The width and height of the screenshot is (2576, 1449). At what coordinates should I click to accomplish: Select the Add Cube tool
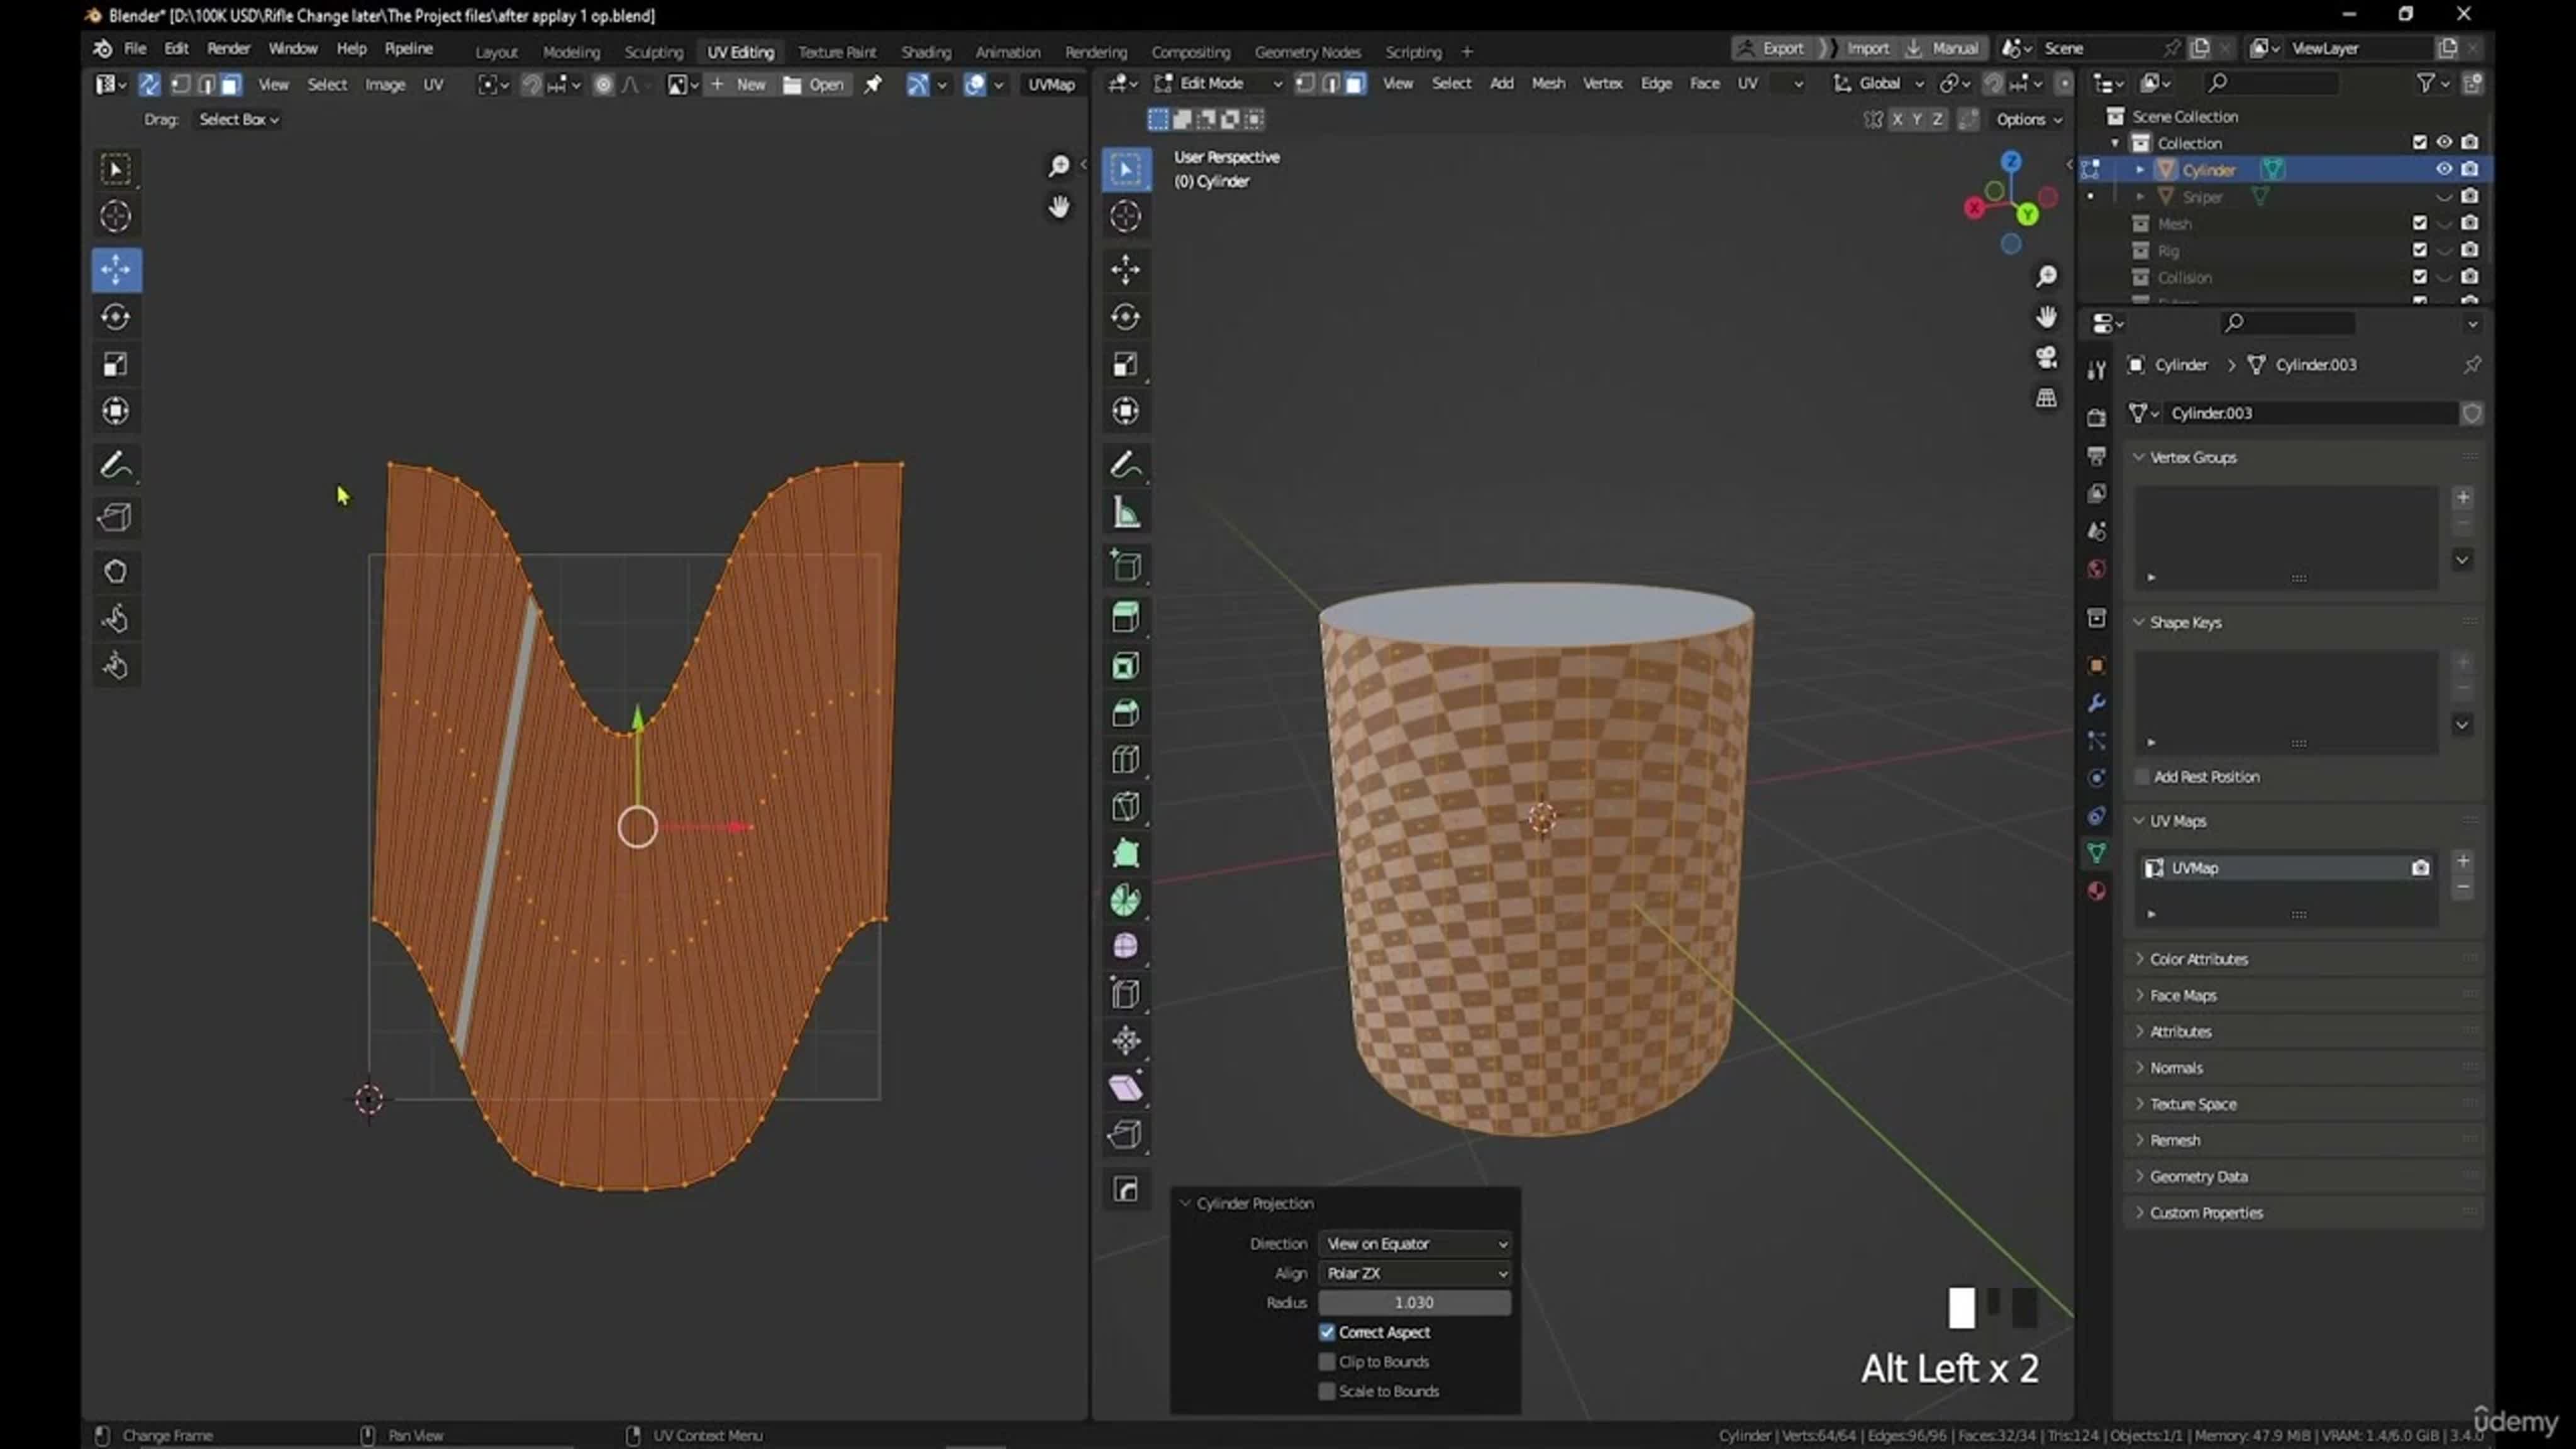pos(1126,567)
